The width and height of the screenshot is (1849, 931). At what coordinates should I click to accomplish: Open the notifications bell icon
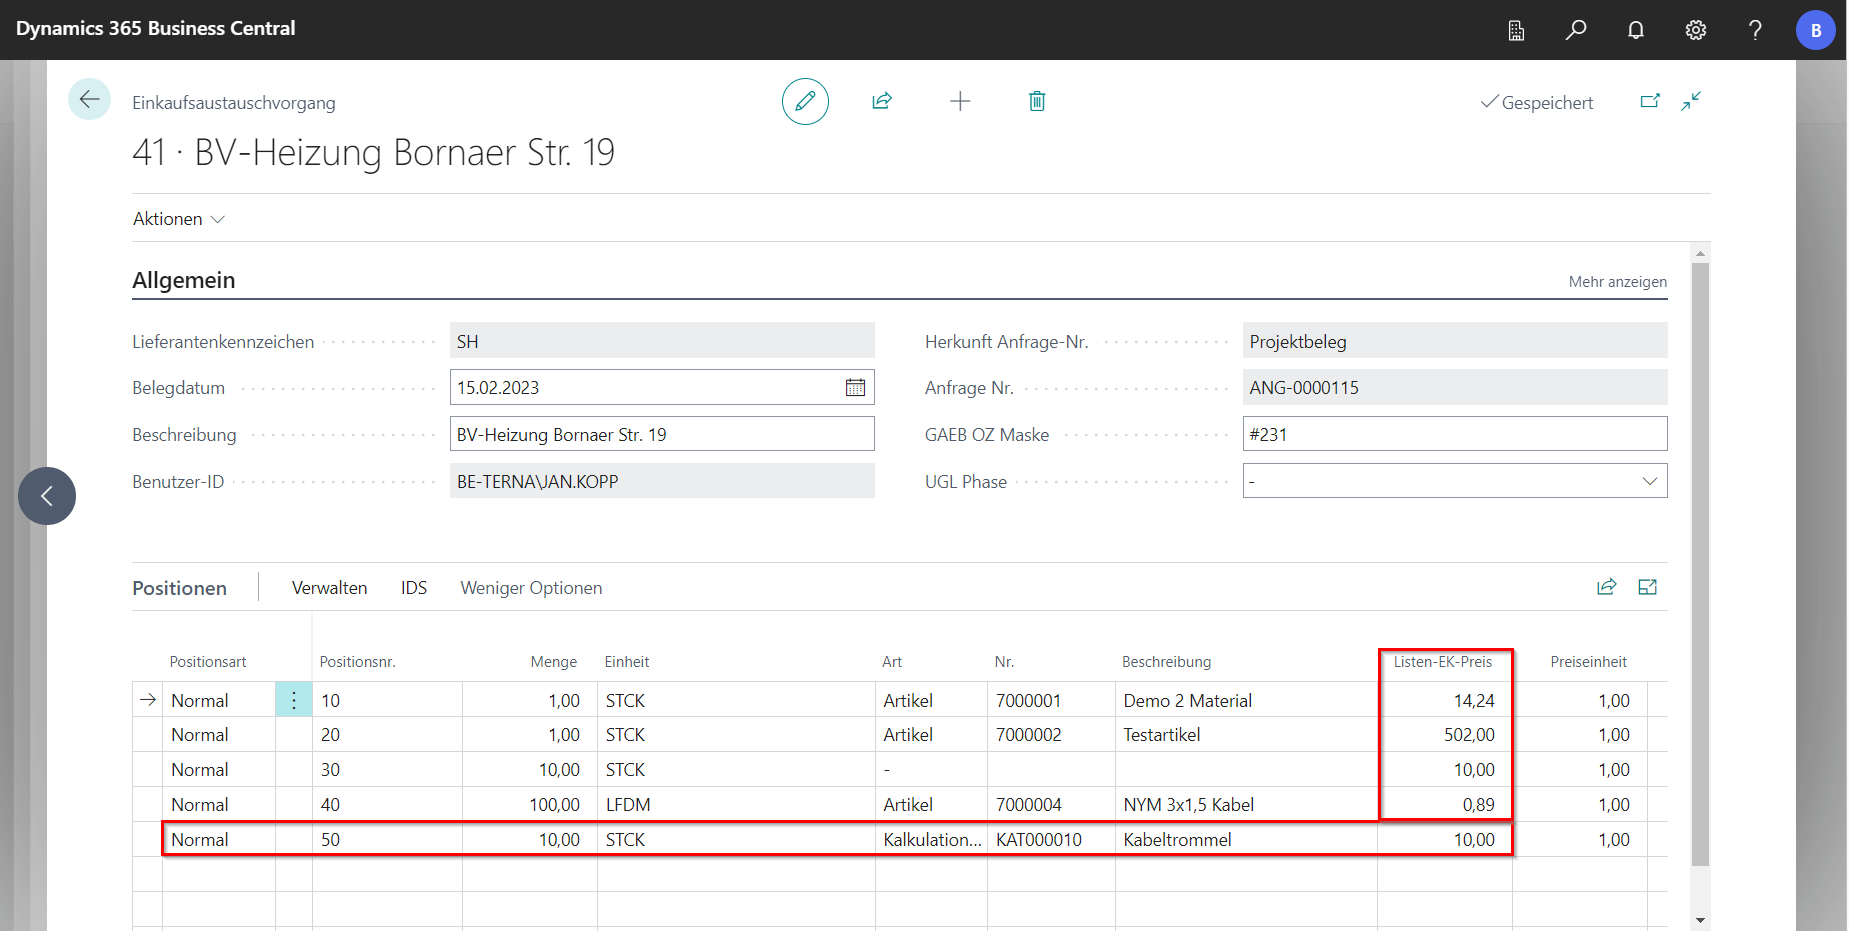pos(1636,30)
